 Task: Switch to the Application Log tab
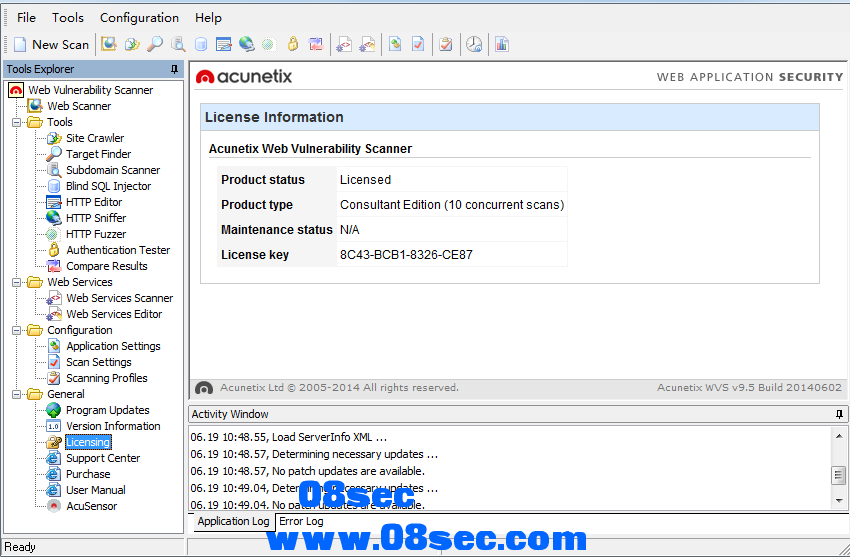pyautogui.click(x=233, y=521)
